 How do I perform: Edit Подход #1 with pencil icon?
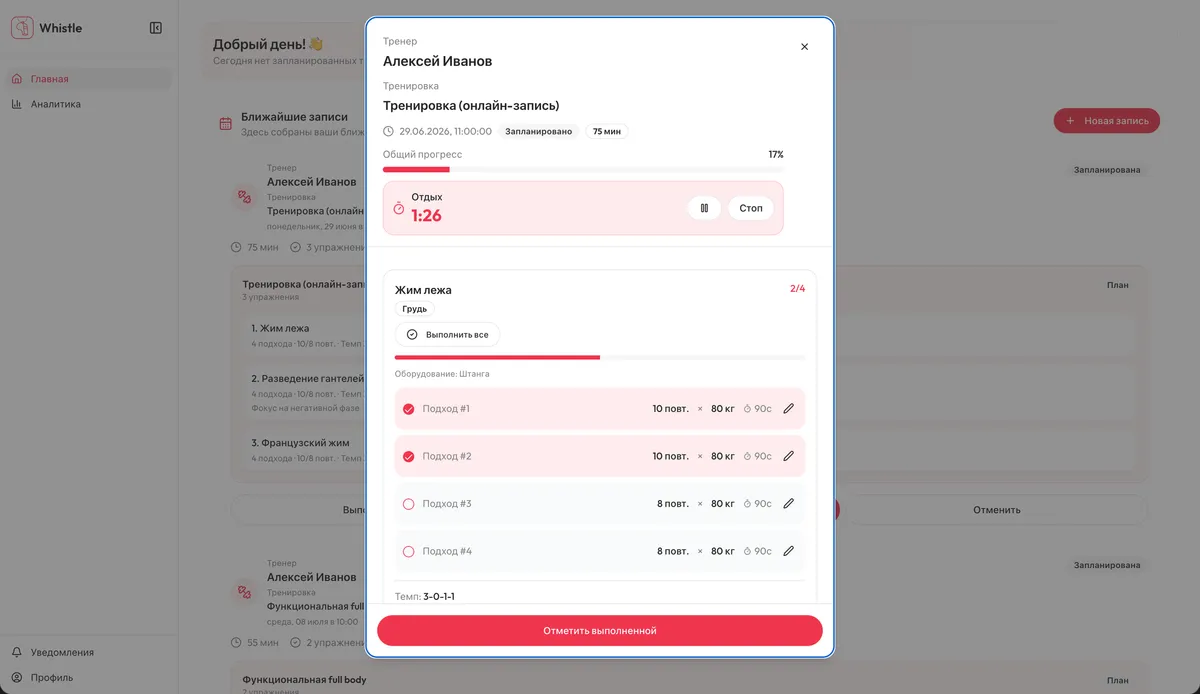coord(788,409)
